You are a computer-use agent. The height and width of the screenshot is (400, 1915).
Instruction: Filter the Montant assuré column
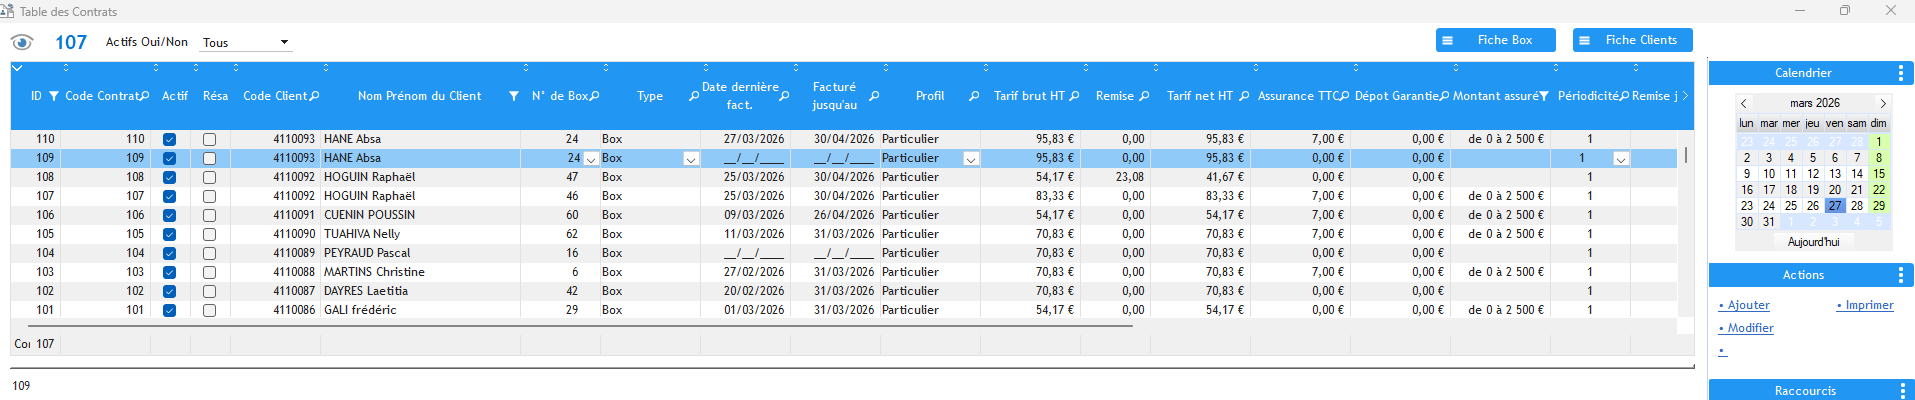(x=1544, y=96)
